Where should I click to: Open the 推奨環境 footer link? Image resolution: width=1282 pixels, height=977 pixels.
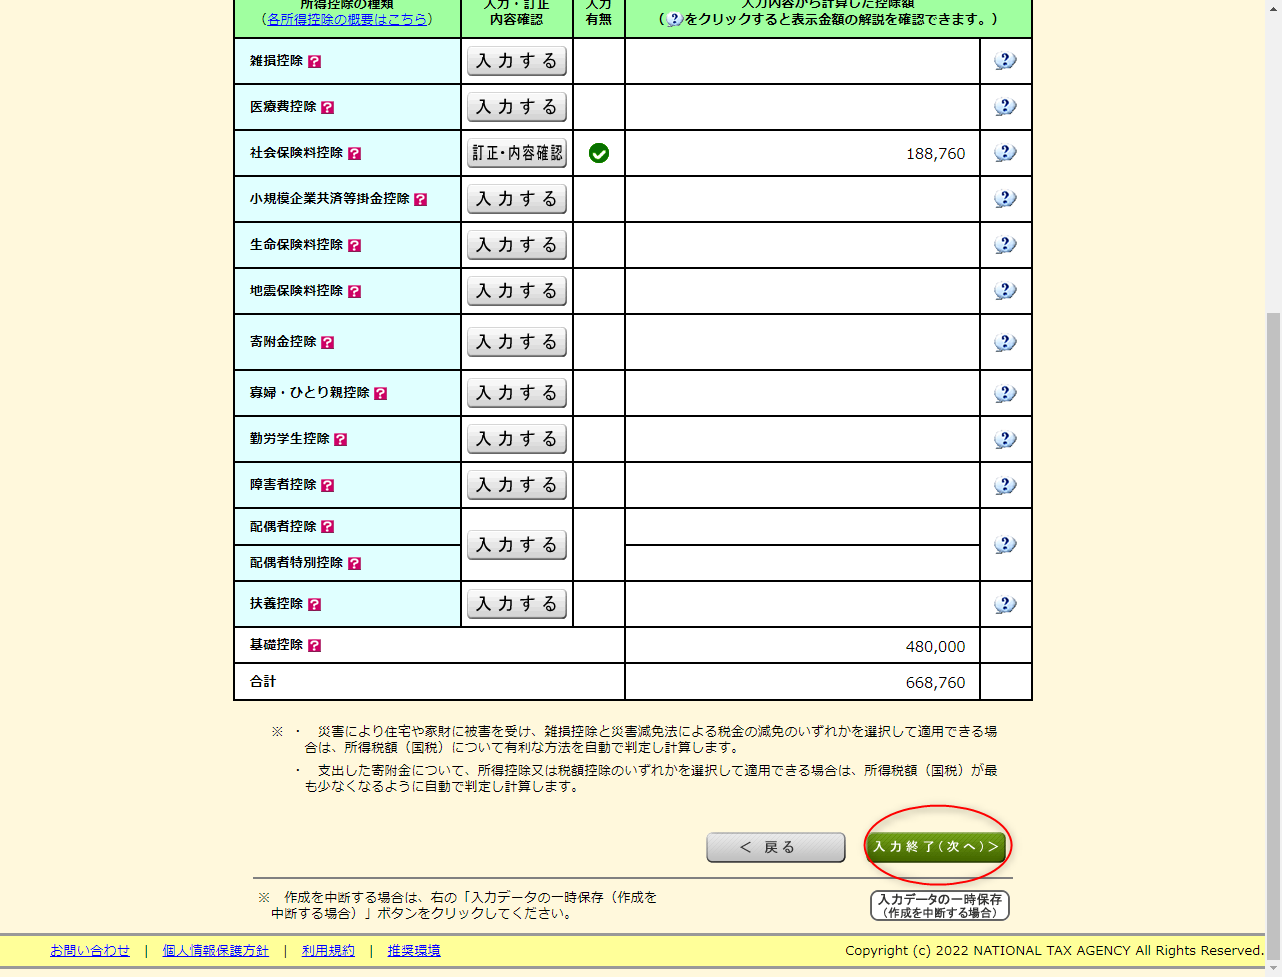[x=414, y=951]
